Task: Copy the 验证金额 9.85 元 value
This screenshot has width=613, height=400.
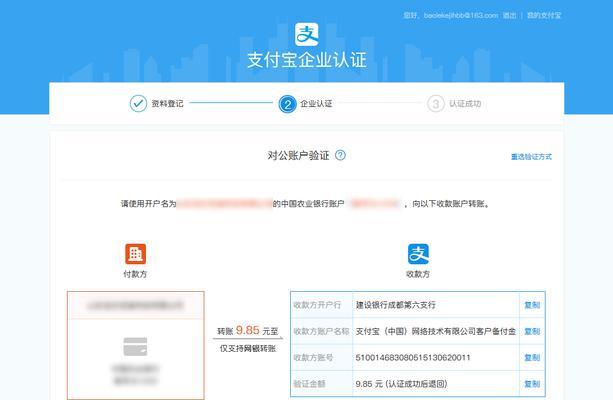Action: coord(532,384)
